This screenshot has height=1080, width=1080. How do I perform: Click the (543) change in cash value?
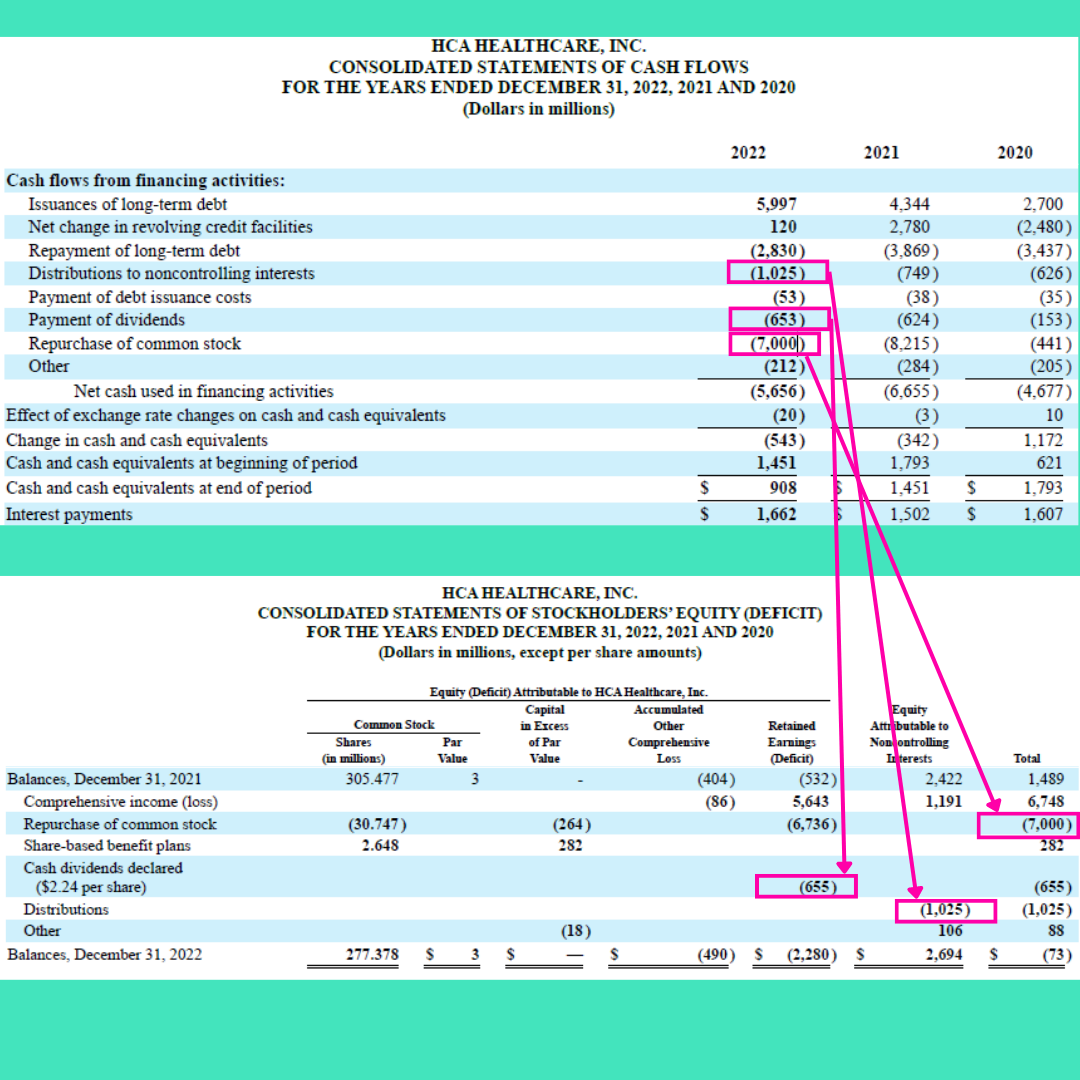pos(785,440)
